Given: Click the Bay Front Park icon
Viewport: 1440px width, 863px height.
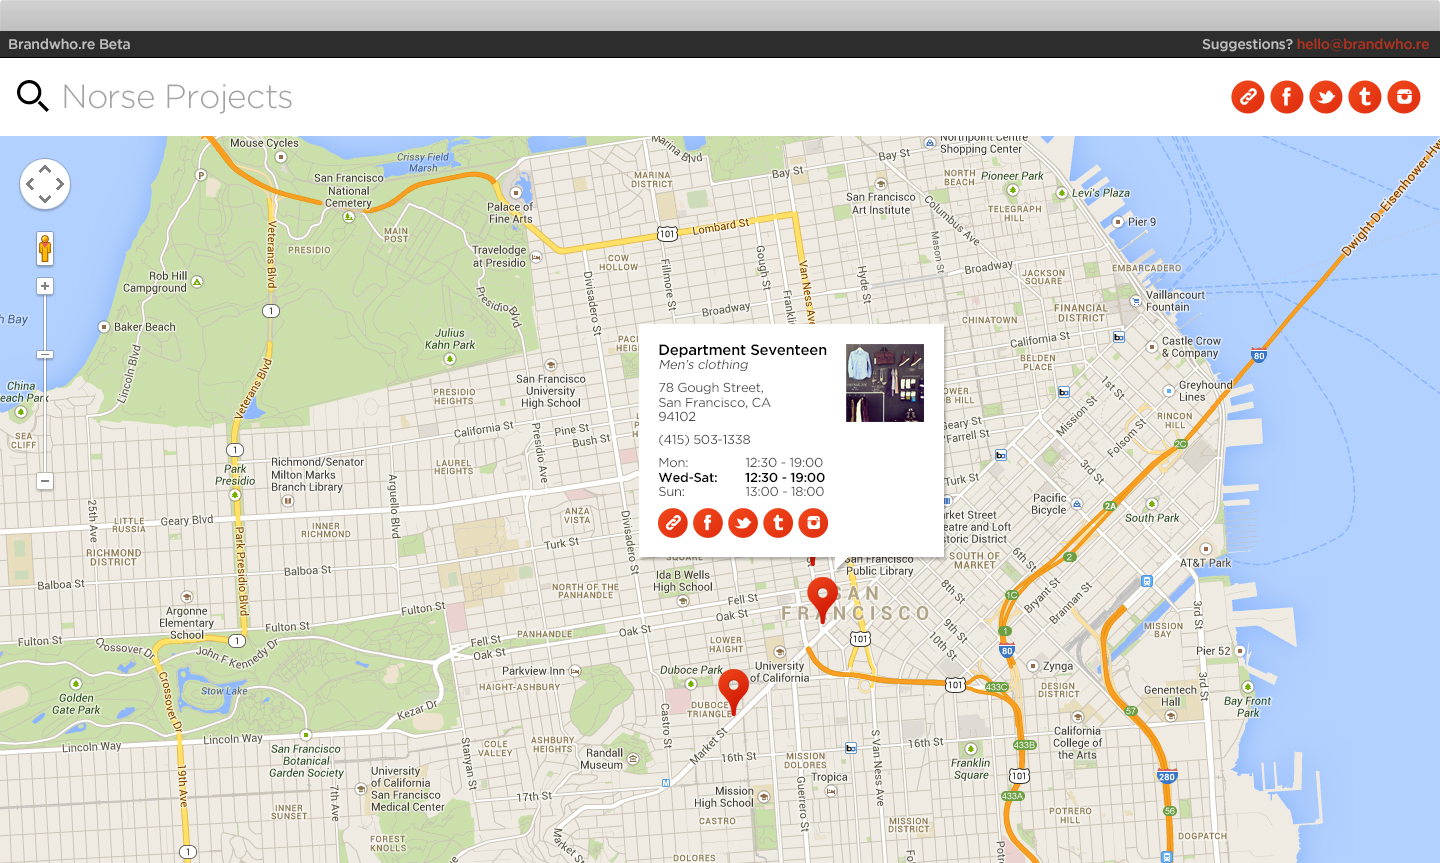Looking at the screenshot, I should tap(1248, 687).
